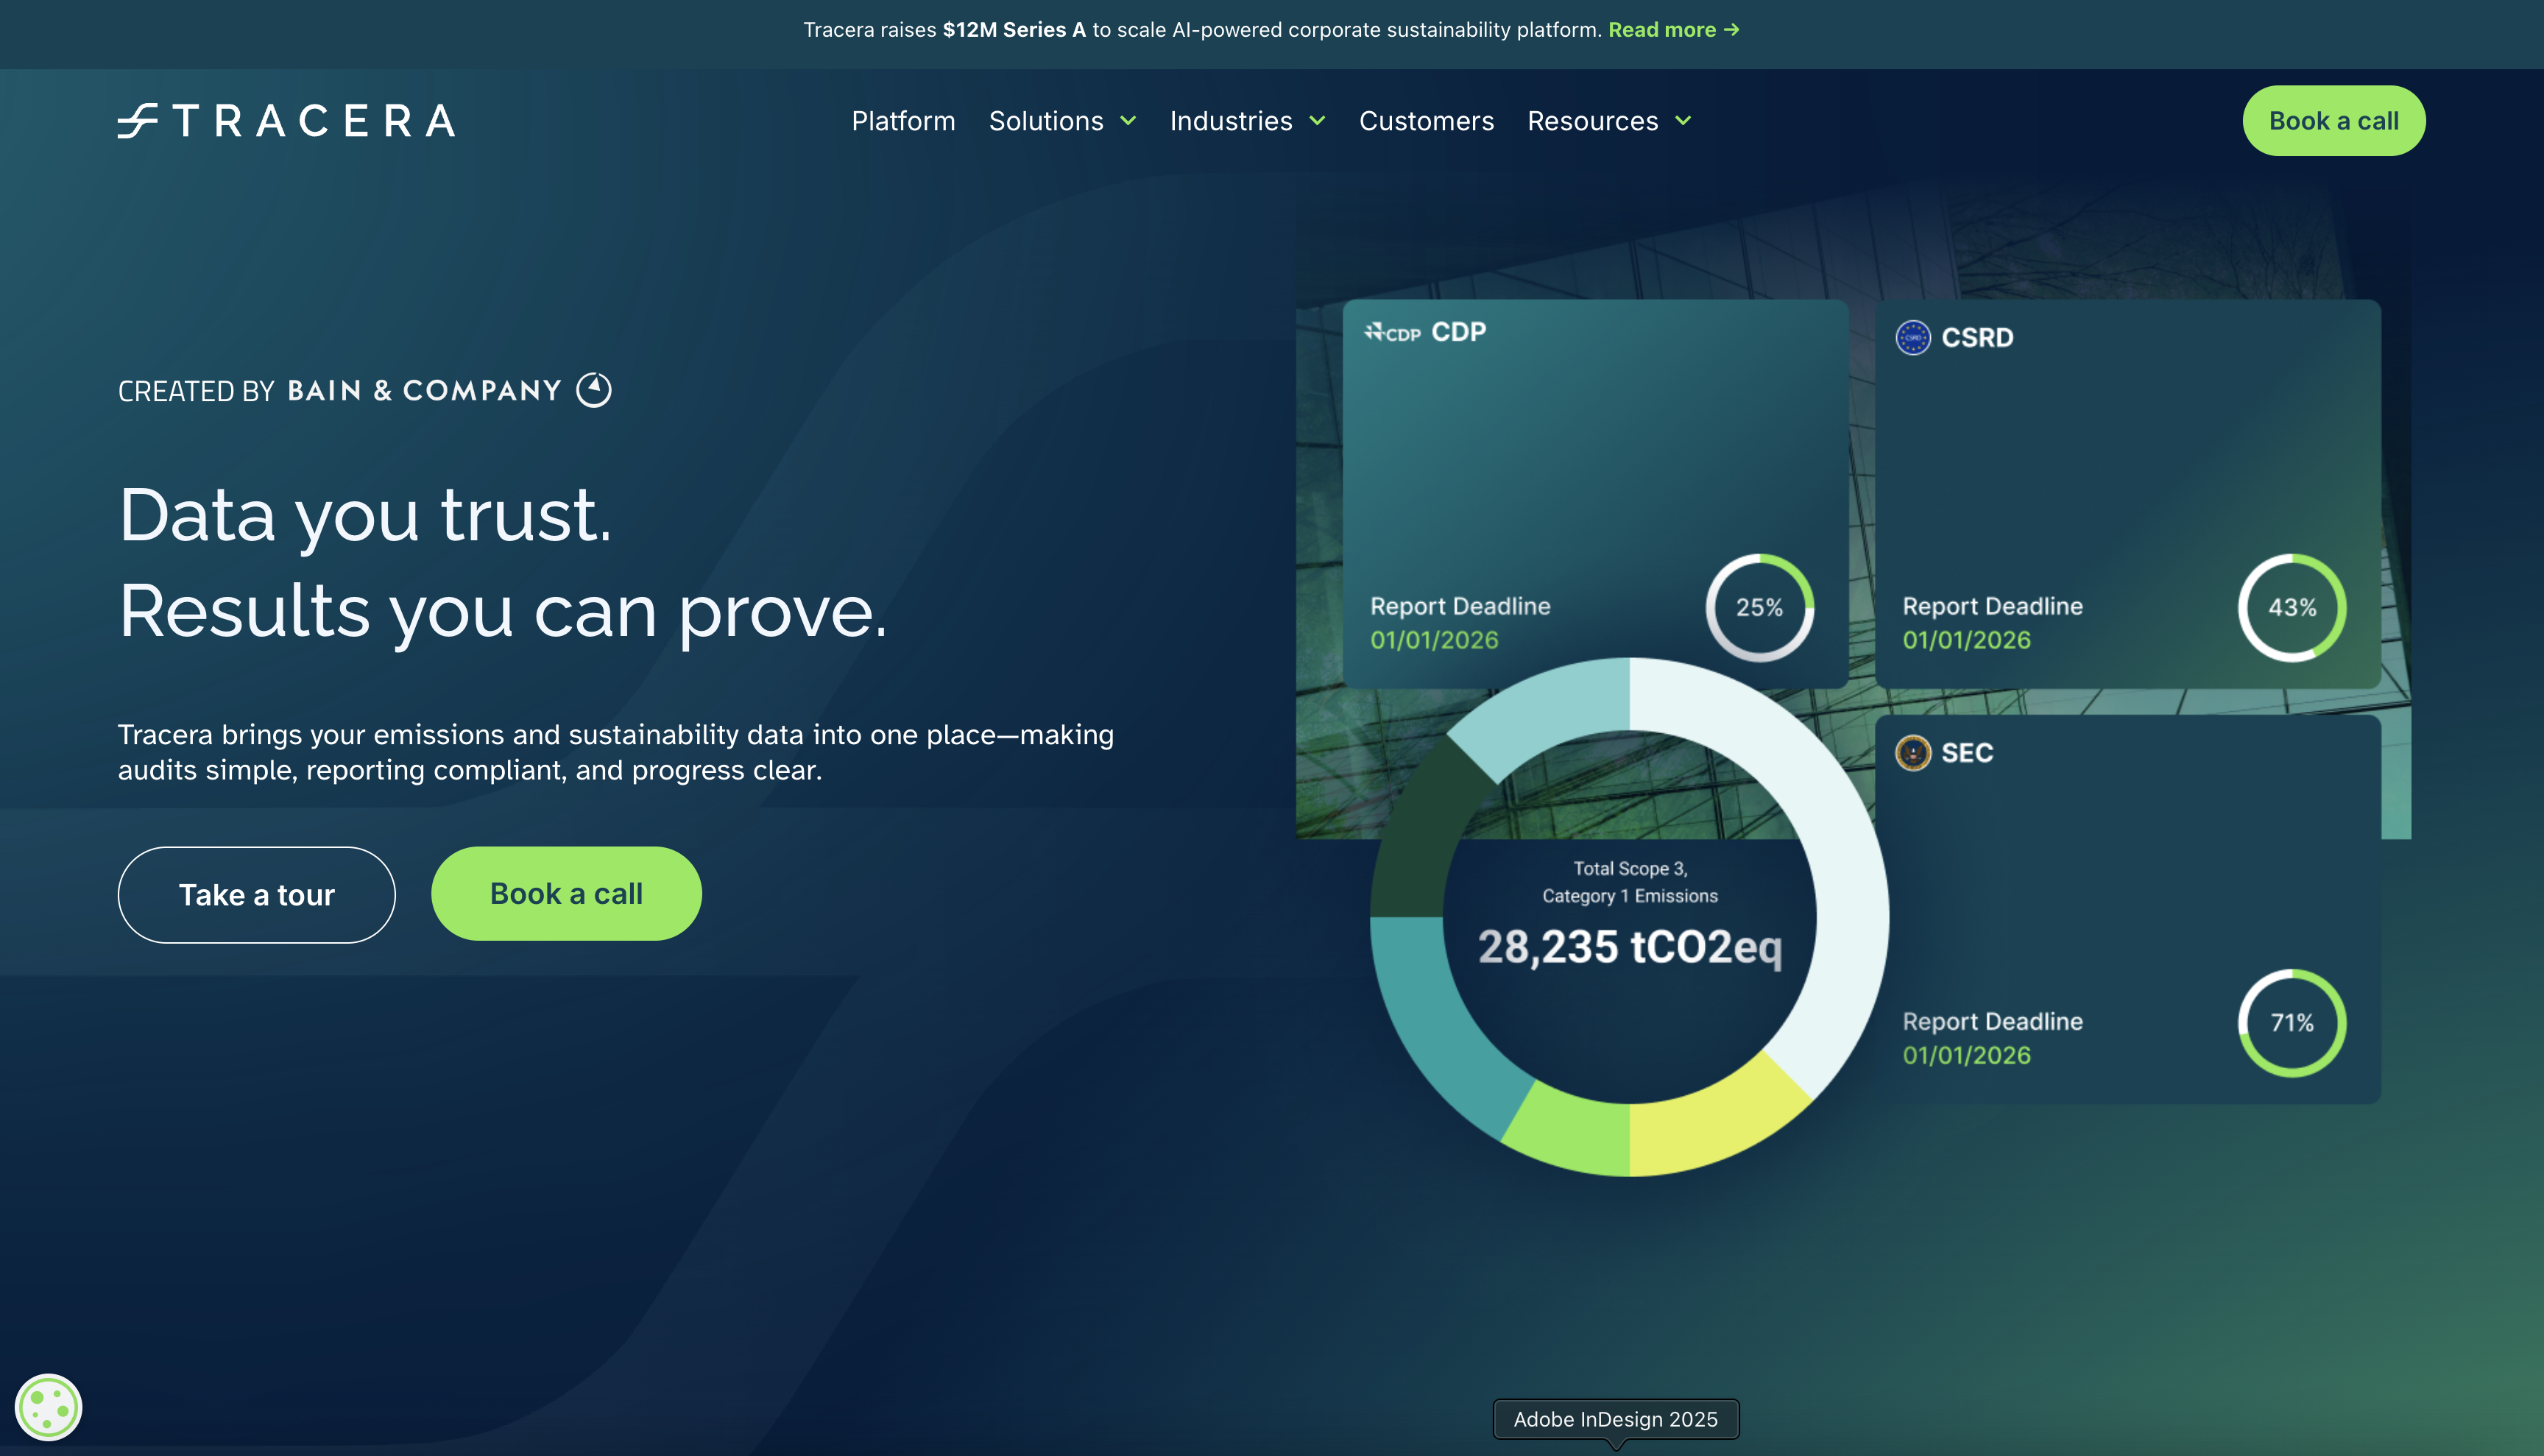The height and width of the screenshot is (1456, 2544).
Task: Click the SEC seal icon on the card
Action: pos(1914,753)
